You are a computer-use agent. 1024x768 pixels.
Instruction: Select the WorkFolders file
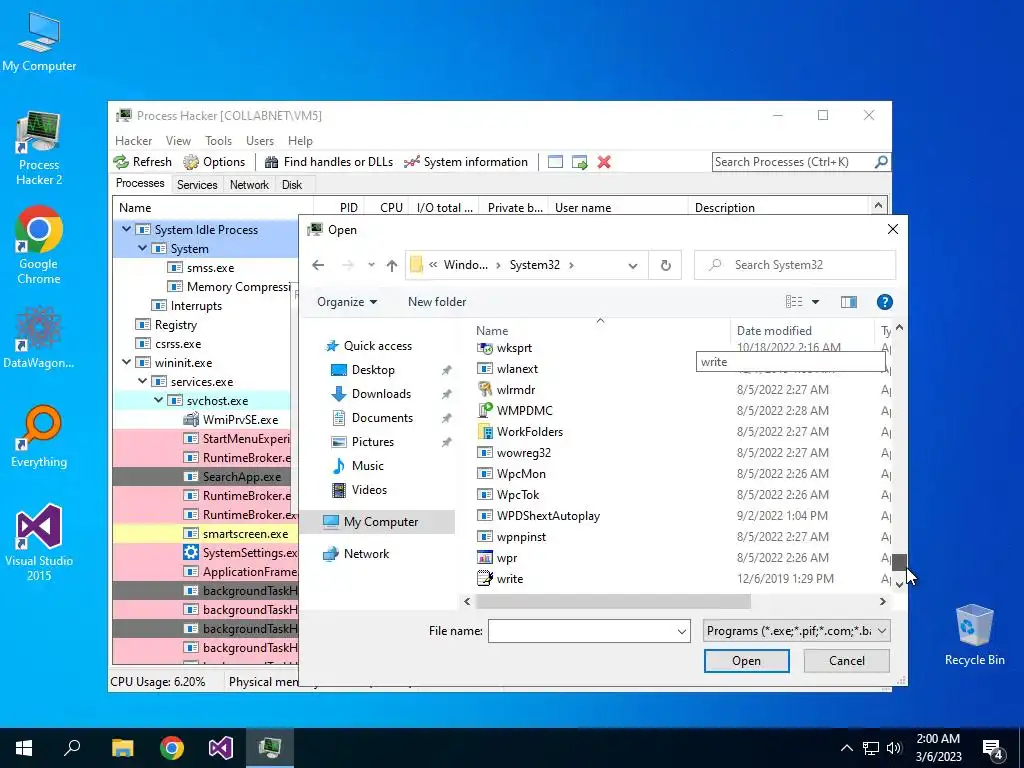520,432
